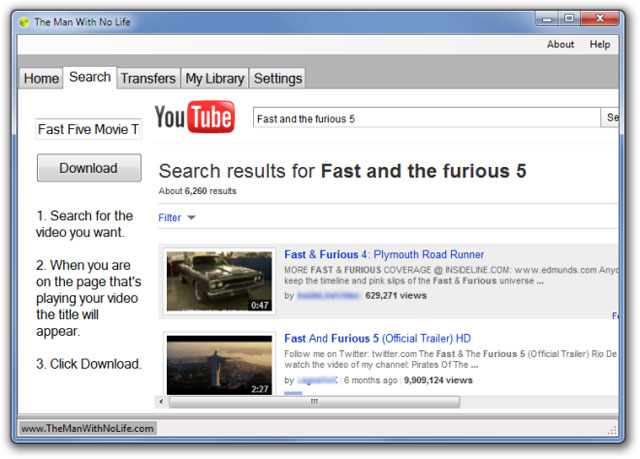Click the 'Search results for Fast and the furious 5' heading
This screenshot has height=459, width=640.
(342, 171)
